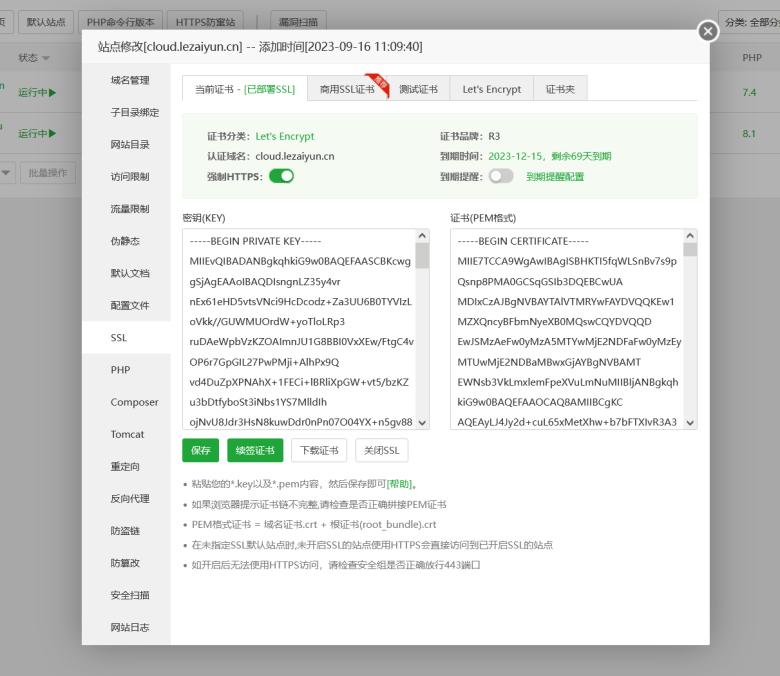Click the BEGIN CERTIFICATE line
The width and height of the screenshot is (780, 676).
[x=523, y=241]
